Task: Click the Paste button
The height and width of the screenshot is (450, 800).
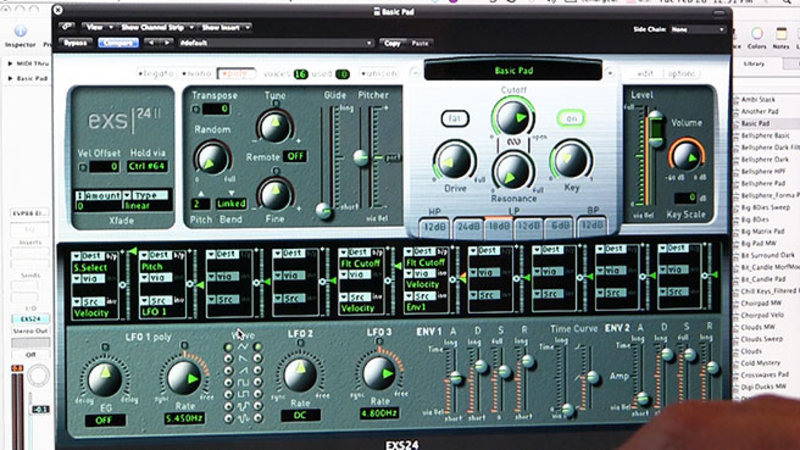Action: click(x=420, y=43)
